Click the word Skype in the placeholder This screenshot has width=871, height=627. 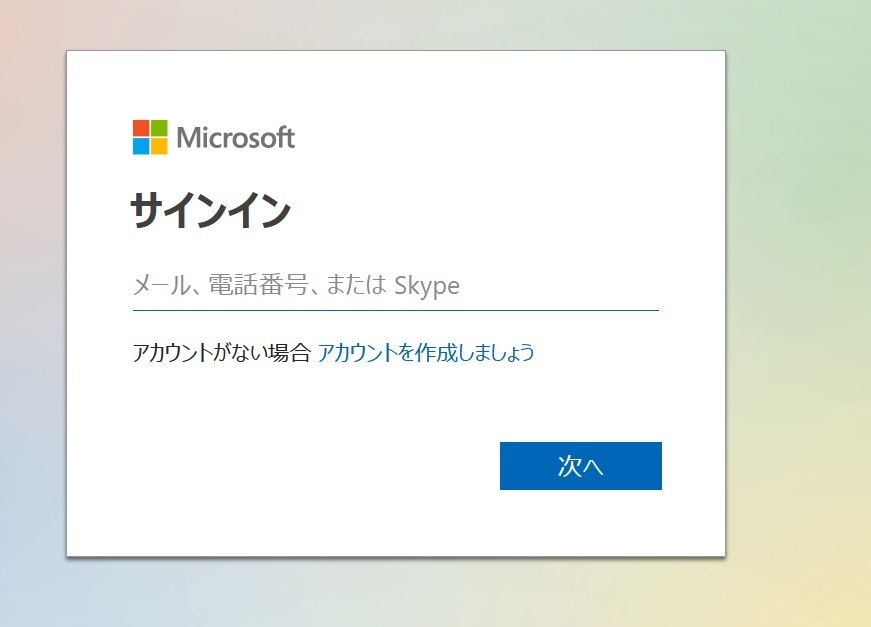(x=427, y=286)
